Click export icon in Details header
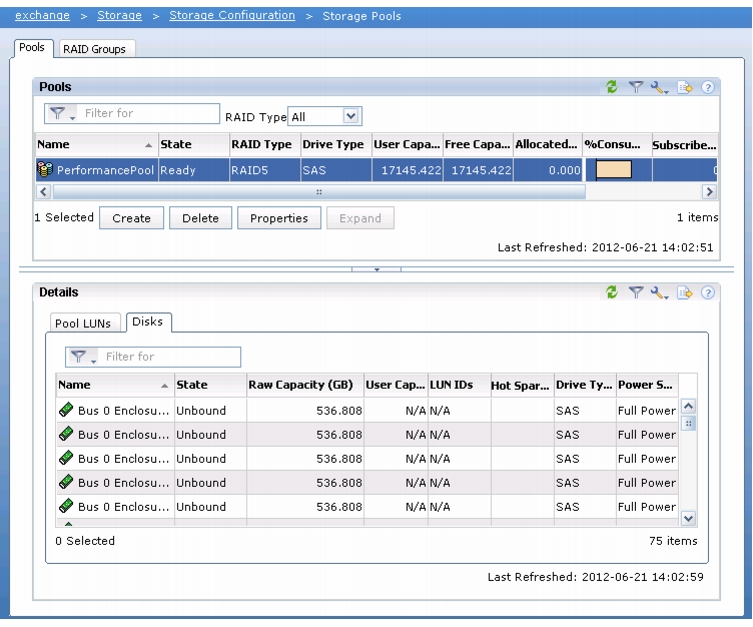Viewport: 753px width, 627px height. (685, 293)
